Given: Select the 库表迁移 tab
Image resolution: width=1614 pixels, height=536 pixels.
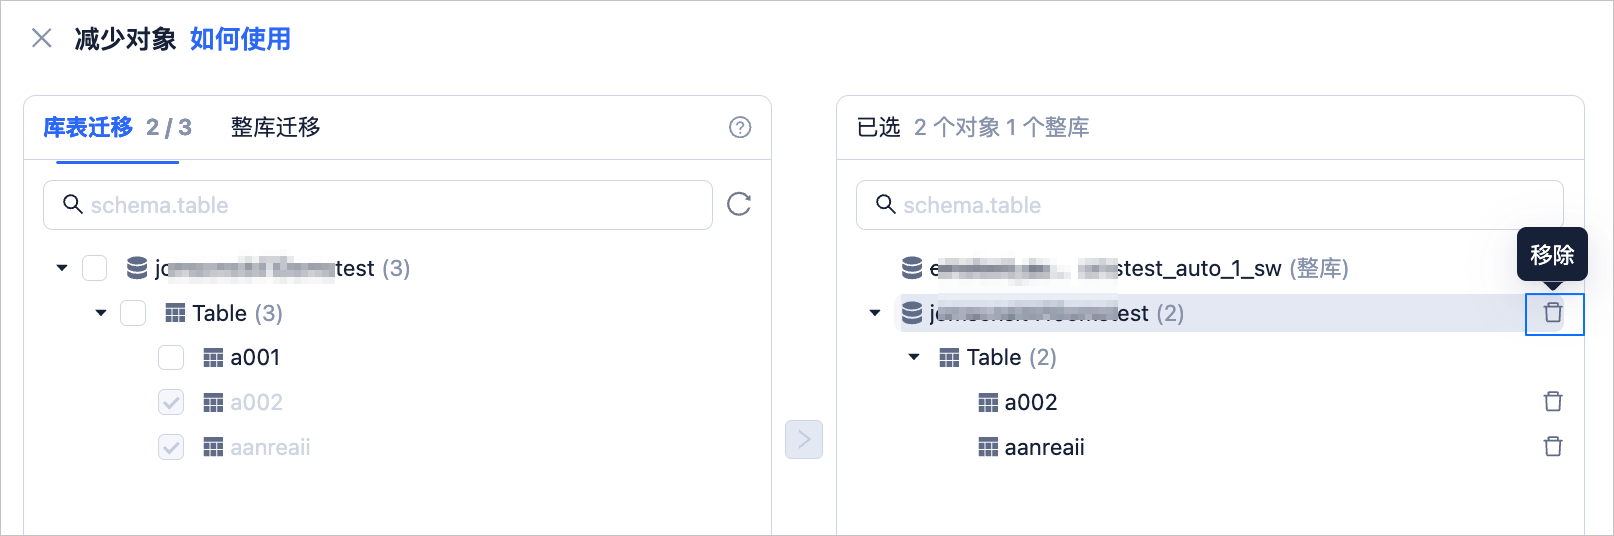Looking at the screenshot, I should (x=88, y=127).
